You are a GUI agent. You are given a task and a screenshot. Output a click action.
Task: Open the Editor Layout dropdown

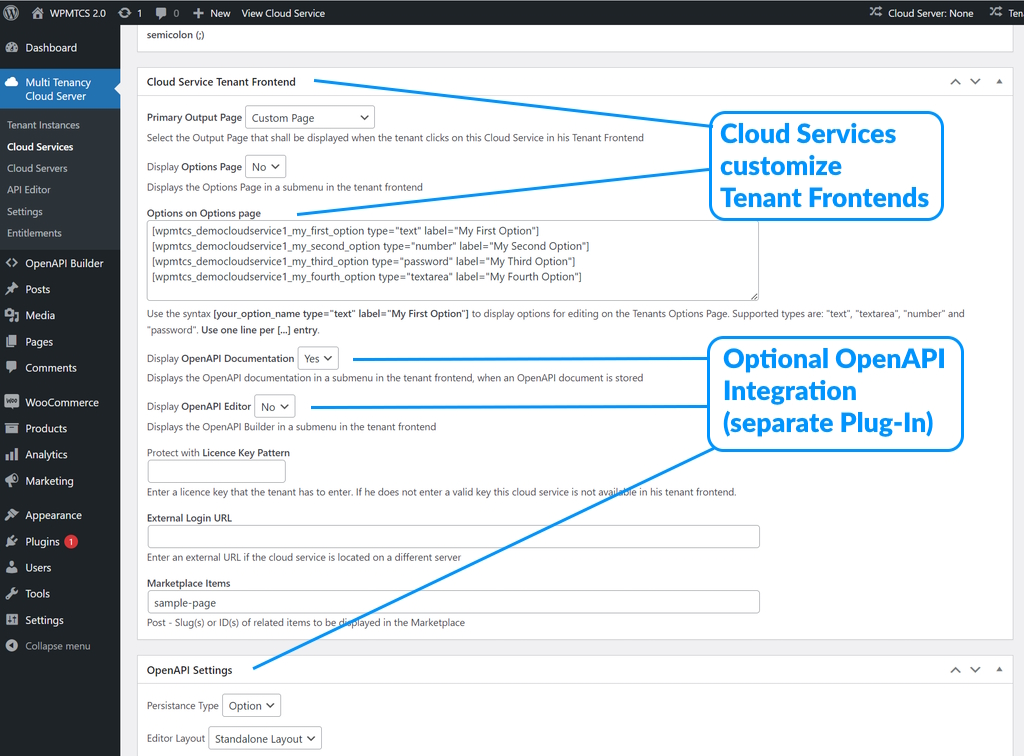coord(265,738)
